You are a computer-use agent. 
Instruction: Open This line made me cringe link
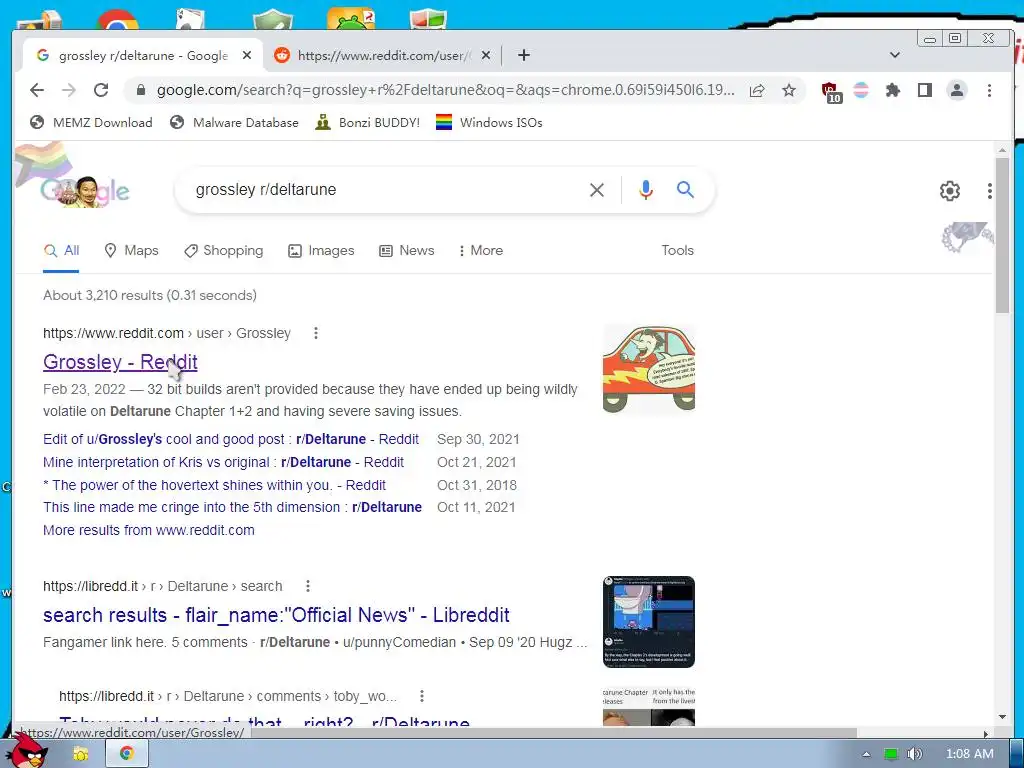click(232, 507)
